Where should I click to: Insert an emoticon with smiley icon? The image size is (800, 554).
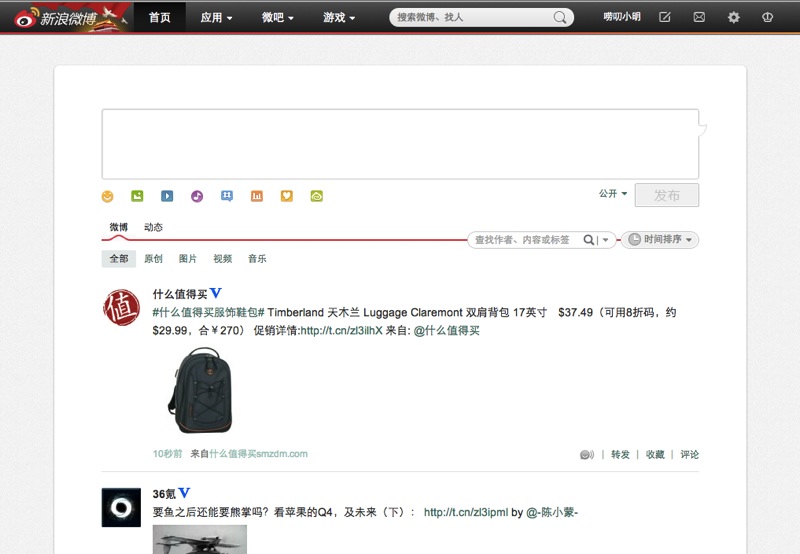pos(108,196)
